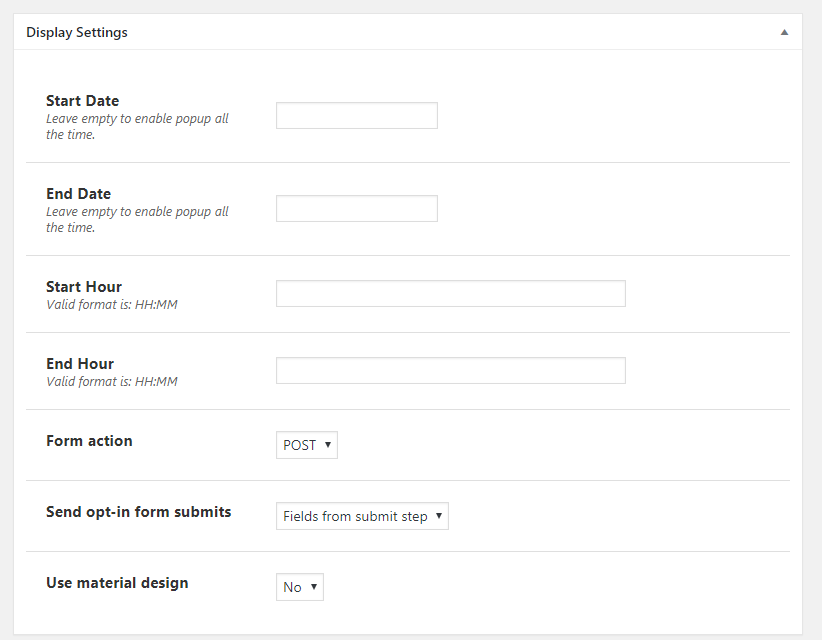822x640 pixels.
Task: Click the Use material design label
Action: tap(117, 583)
